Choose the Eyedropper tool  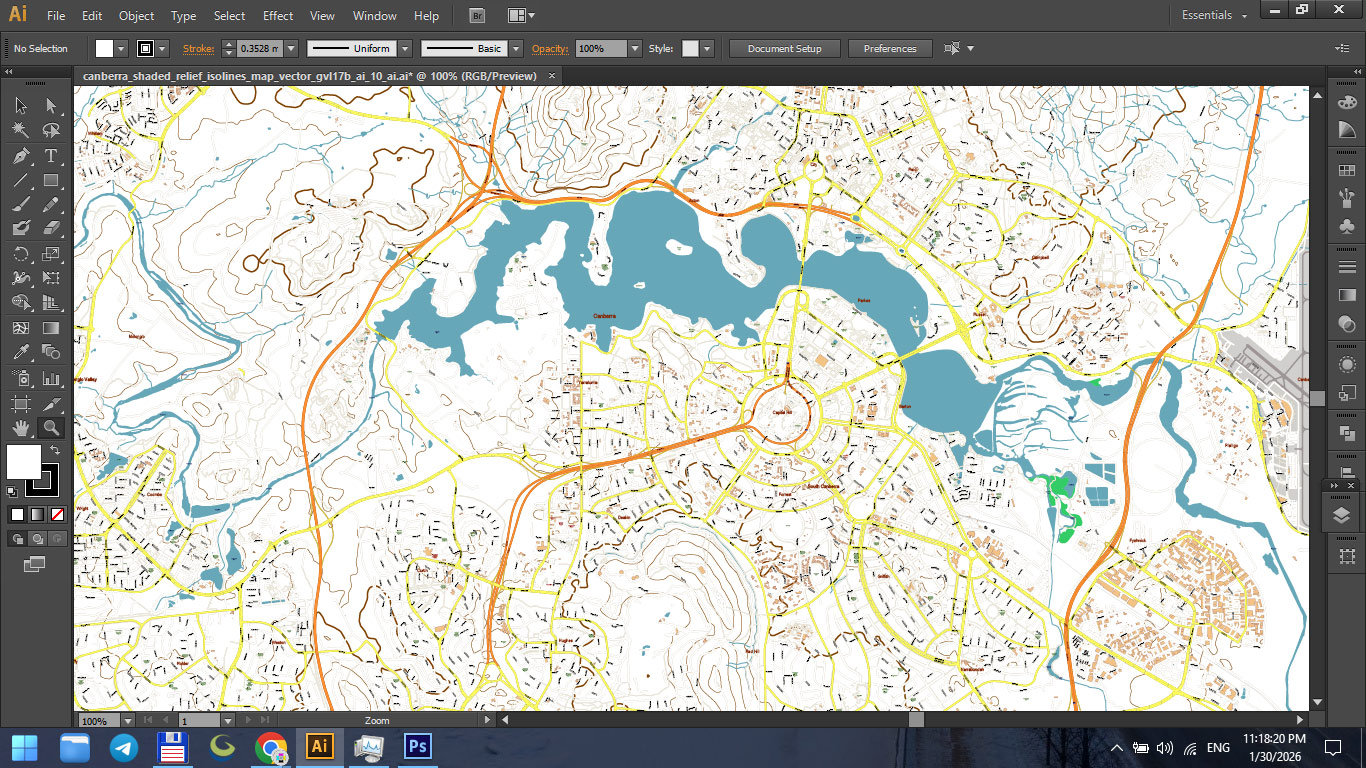[20, 352]
